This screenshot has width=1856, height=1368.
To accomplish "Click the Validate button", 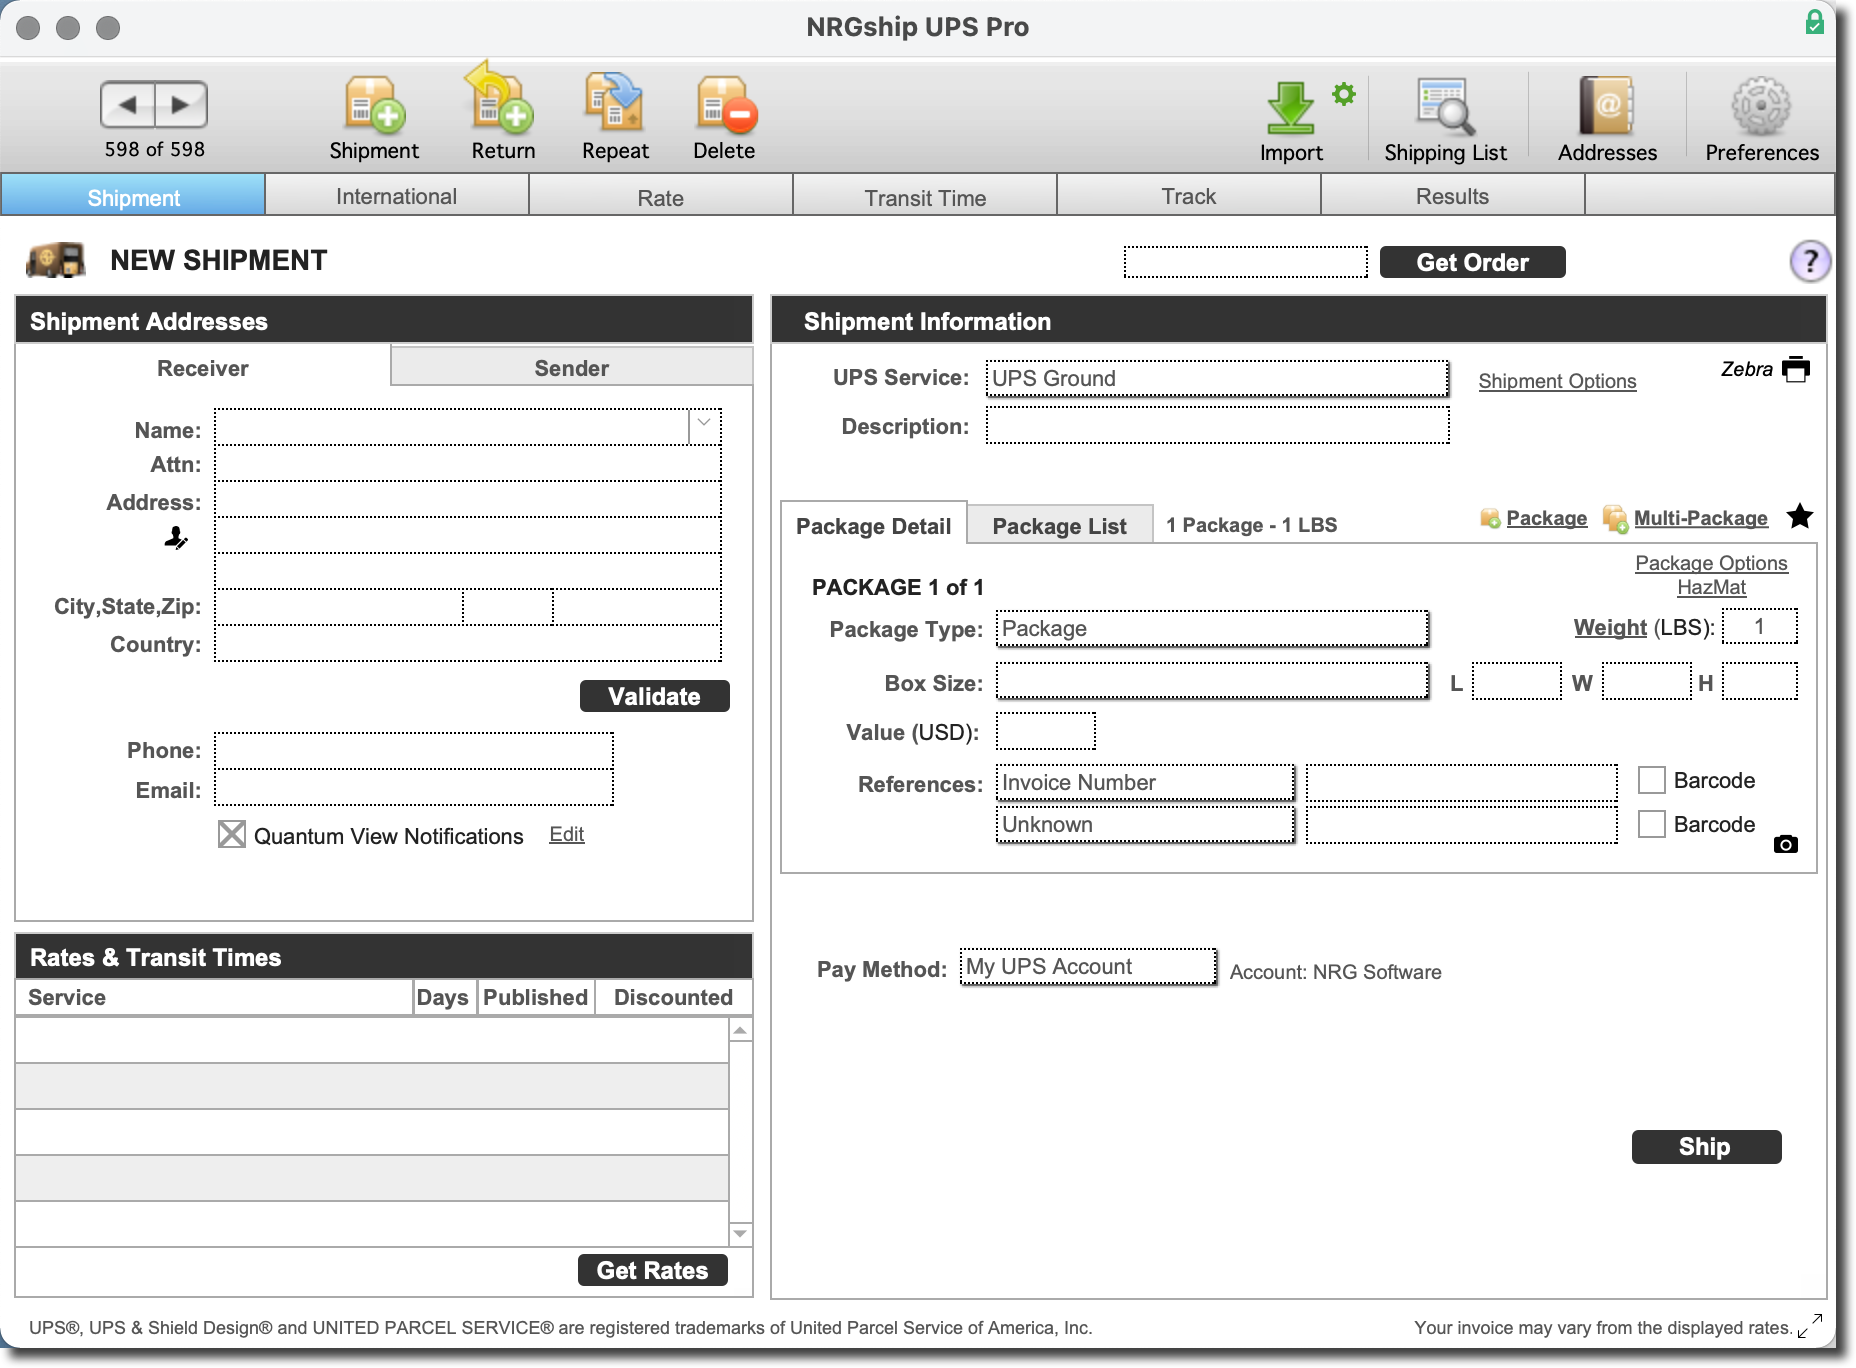I will 654,696.
